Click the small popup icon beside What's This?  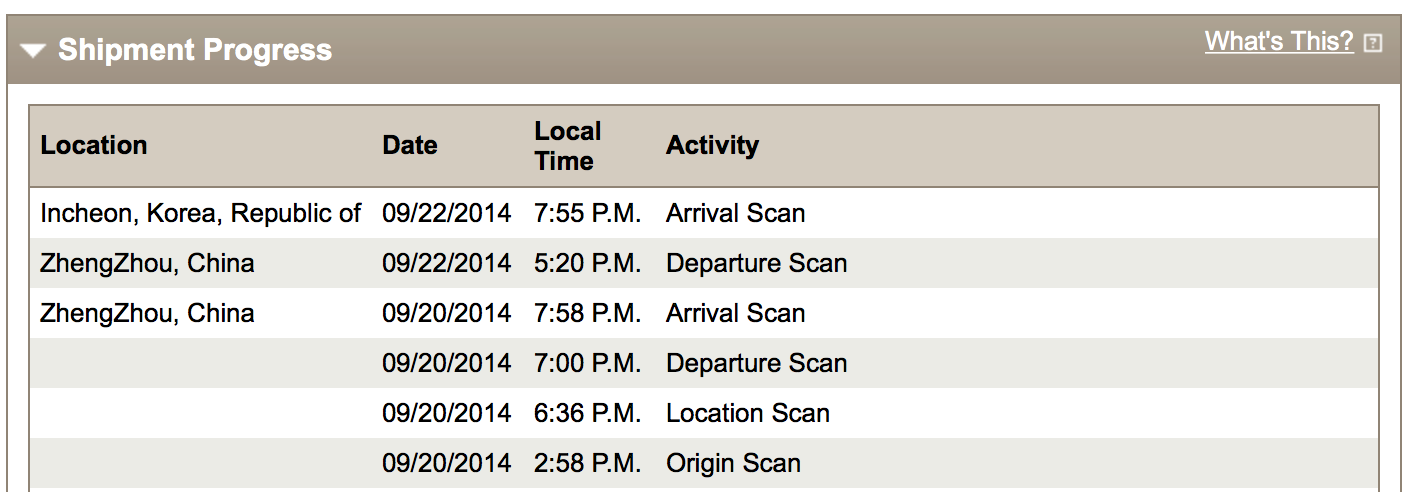[x=1373, y=43]
